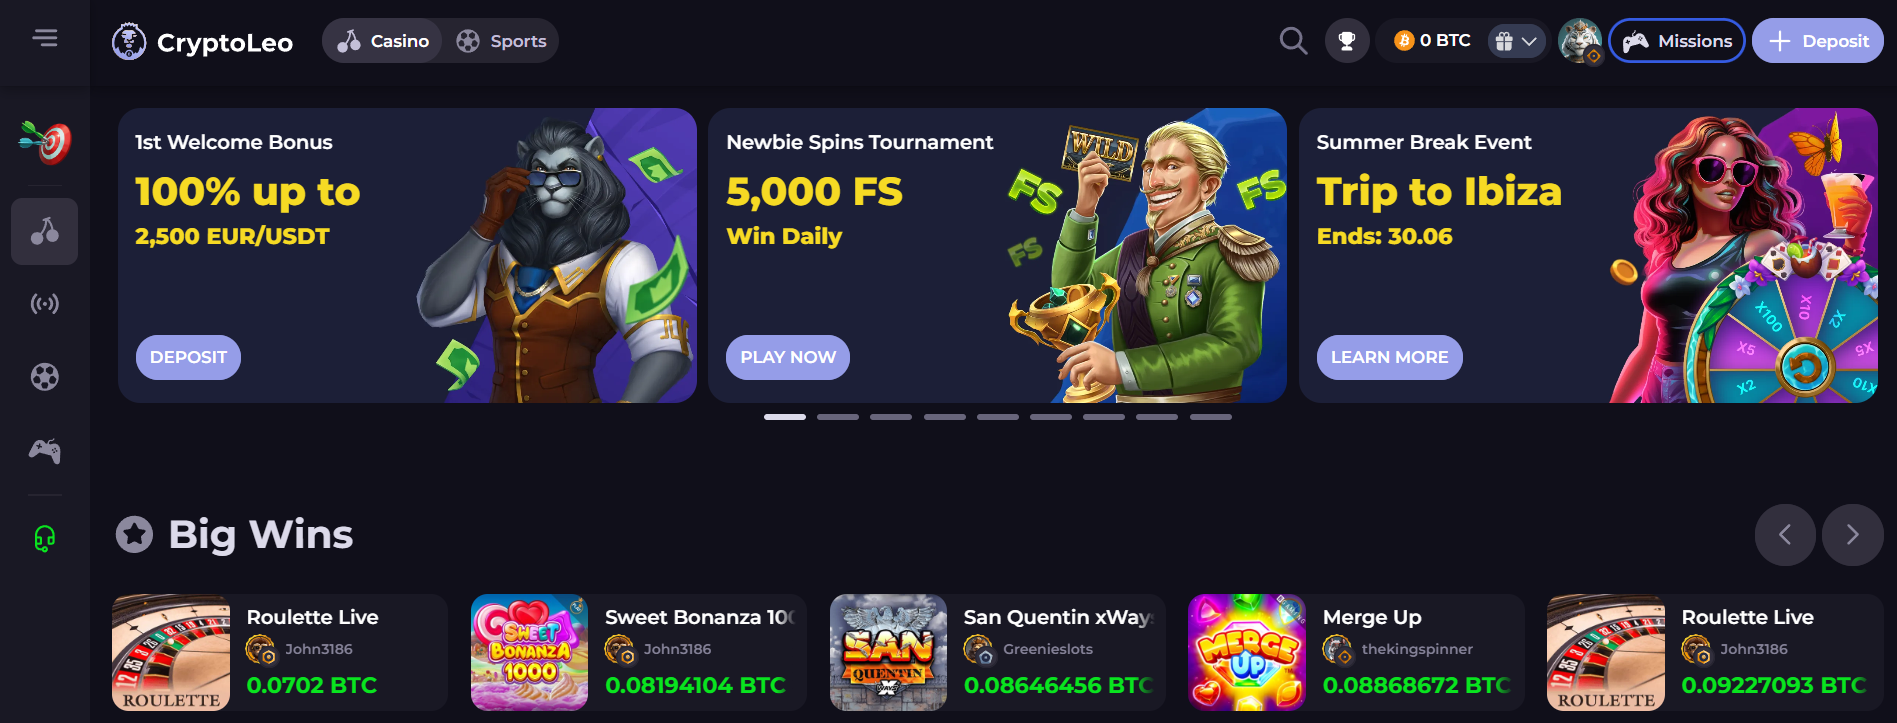The height and width of the screenshot is (723, 1897).
Task: Click the DEPOSIT button on the Welcome Bonus banner
Action: (x=188, y=357)
